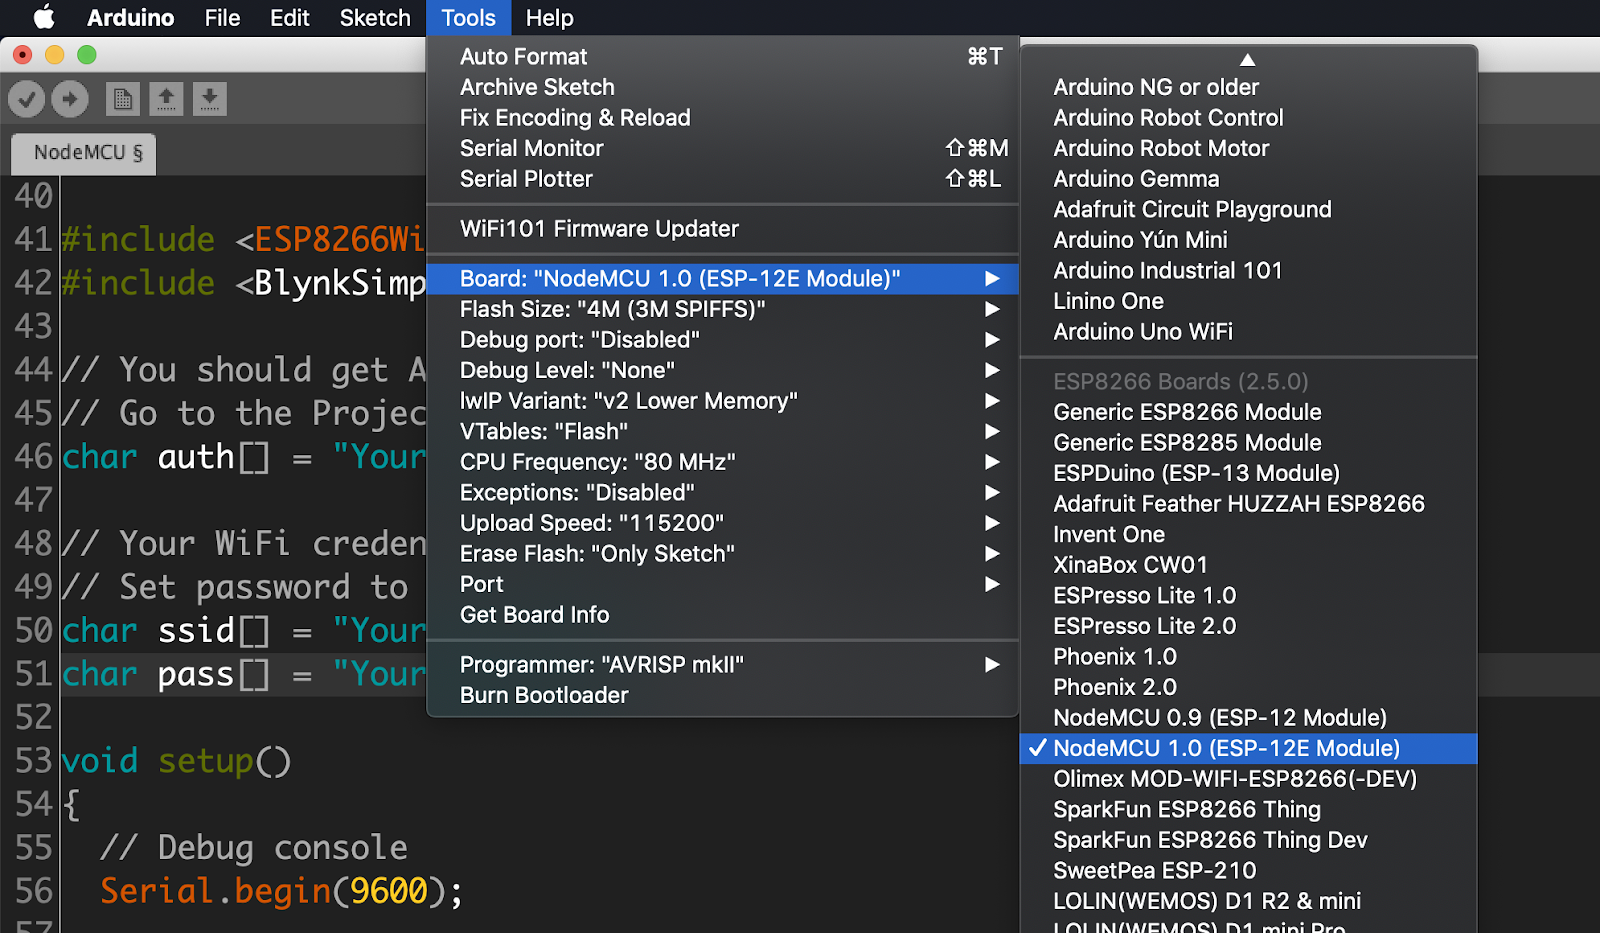Choose Arduino NG or older board
Screen dimensions: 1600x933
click(1248, 88)
